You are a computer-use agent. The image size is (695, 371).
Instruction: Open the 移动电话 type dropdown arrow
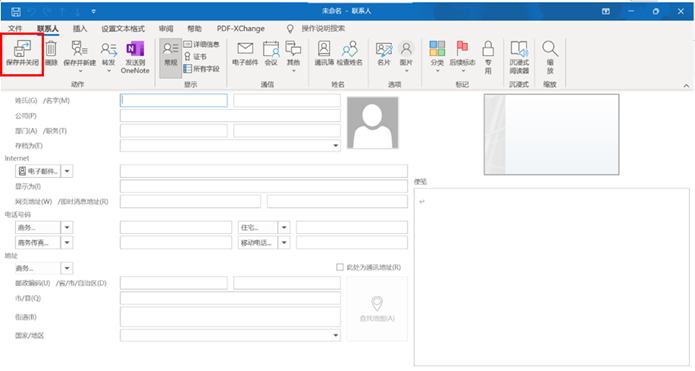284,242
